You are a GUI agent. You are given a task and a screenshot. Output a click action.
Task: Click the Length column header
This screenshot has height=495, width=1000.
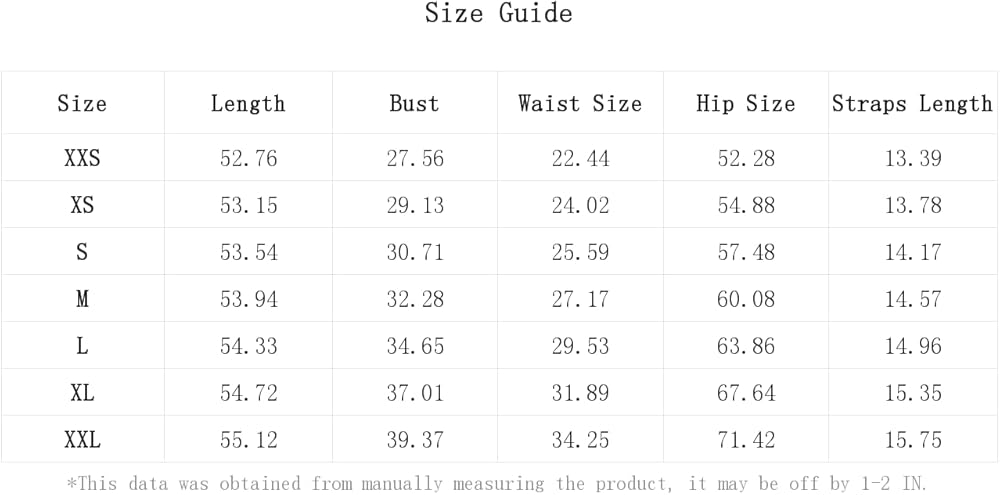pyautogui.click(x=248, y=104)
